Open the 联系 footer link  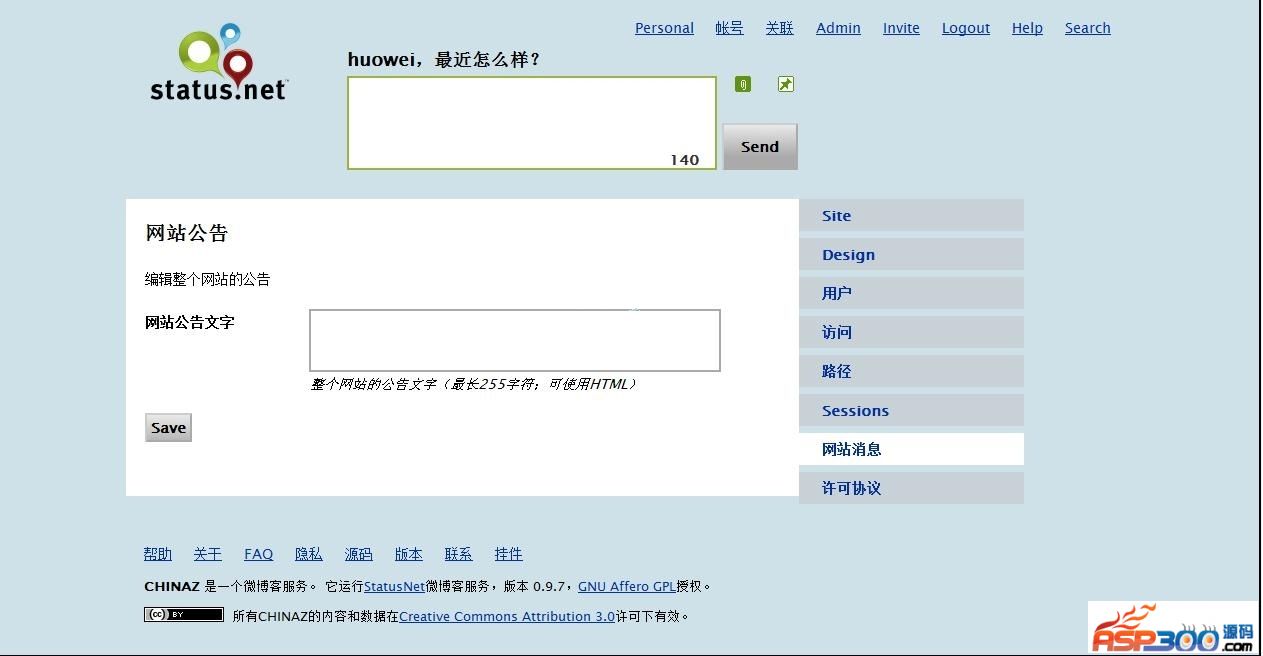[459, 554]
